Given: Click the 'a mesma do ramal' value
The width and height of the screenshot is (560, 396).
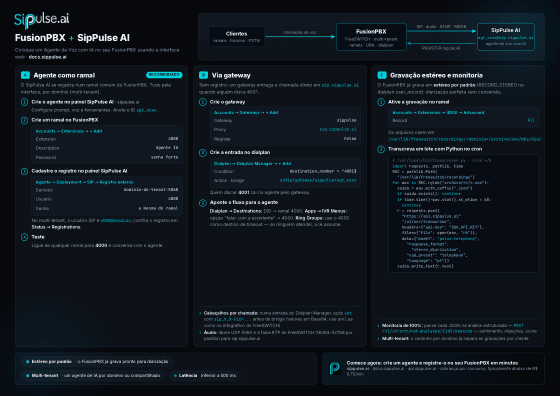Looking at the screenshot, I should tap(158, 208).
